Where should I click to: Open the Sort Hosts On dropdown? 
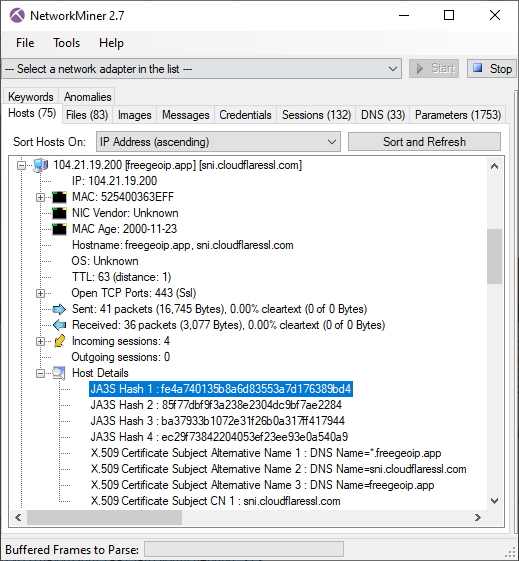click(x=332, y=142)
